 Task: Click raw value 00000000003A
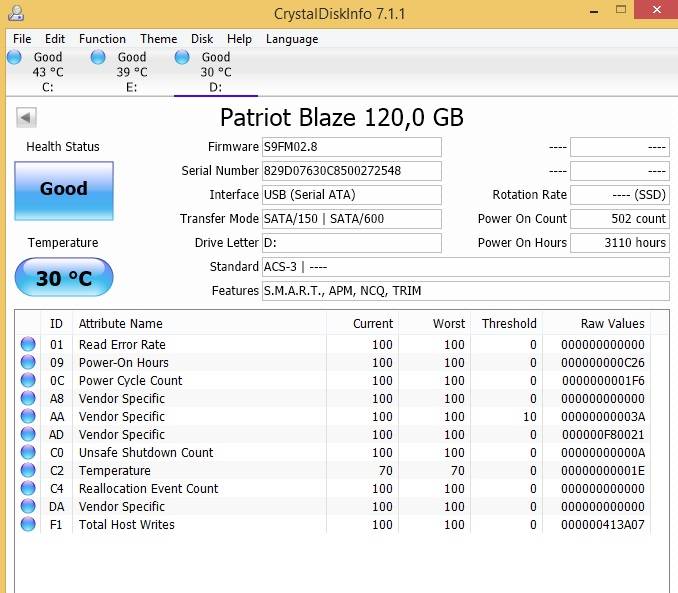pos(603,417)
